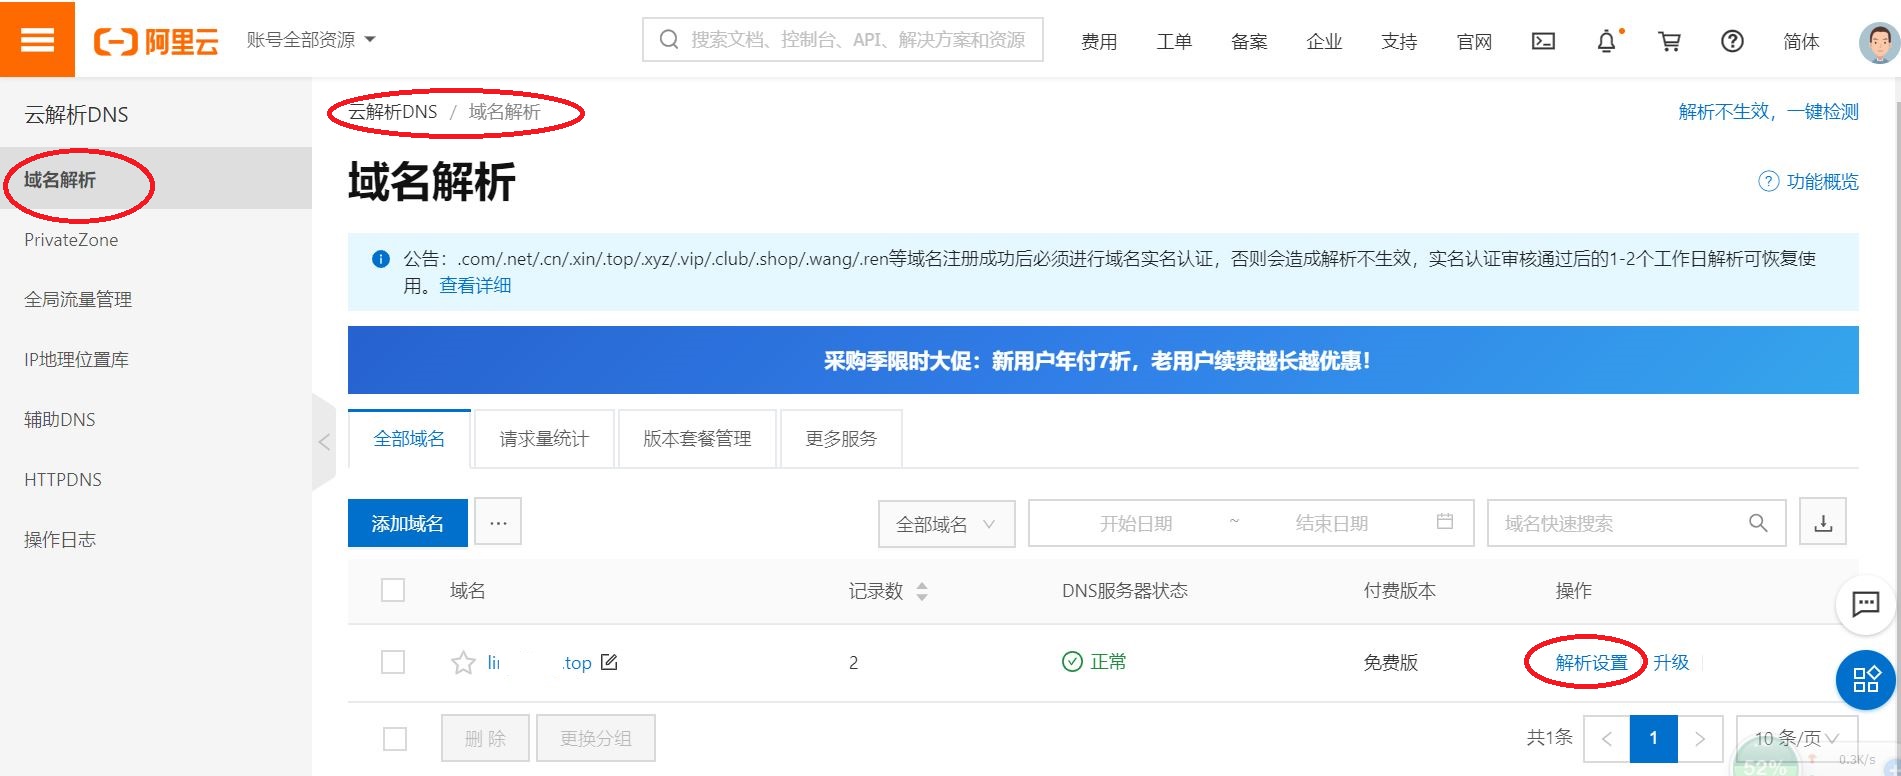Image resolution: width=1901 pixels, height=776 pixels.
Task: Collapse the left sidebar with the arrow handle
Action: pyautogui.click(x=324, y=441)
